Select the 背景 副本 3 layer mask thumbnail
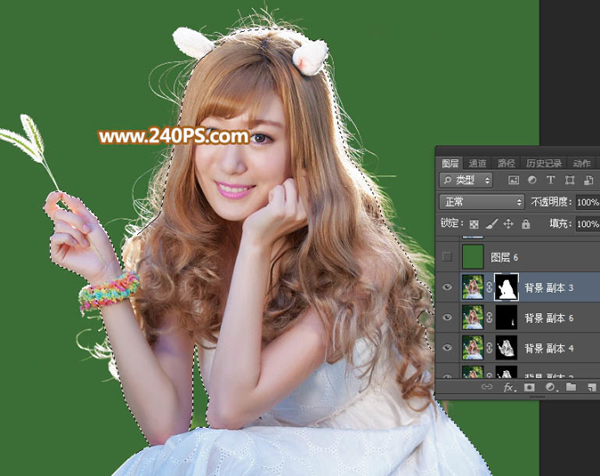The height and width of the screenshot is (476, 600). tap(507, 287)
